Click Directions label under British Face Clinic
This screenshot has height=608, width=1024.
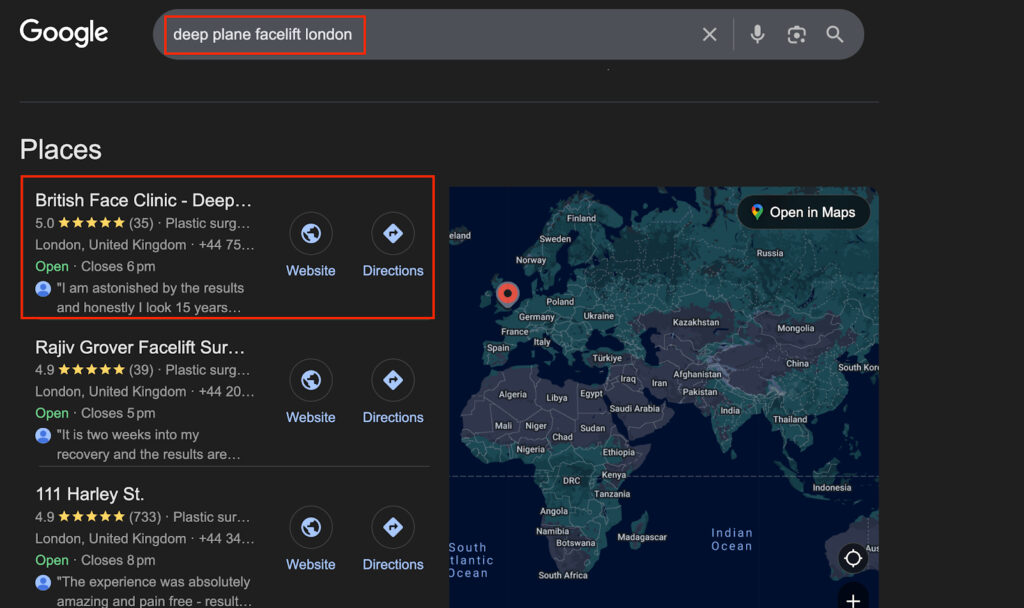[x=393, y=270]
